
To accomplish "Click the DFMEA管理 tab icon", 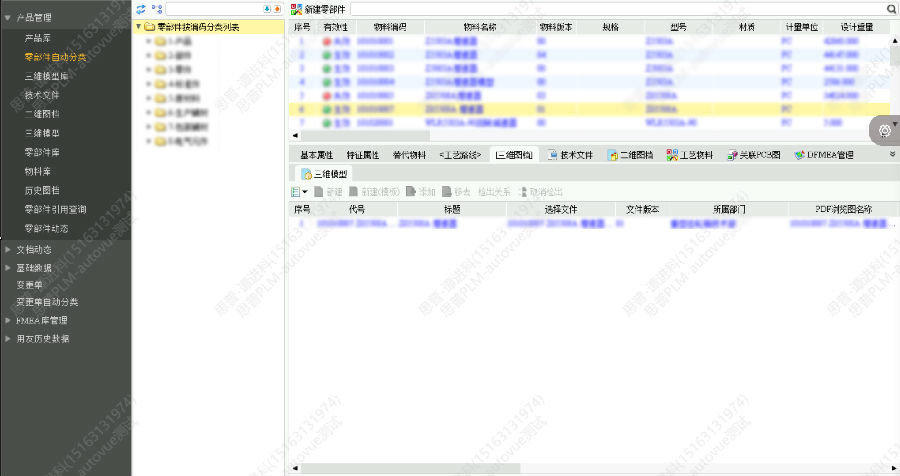I will click(x=800, y=155).
